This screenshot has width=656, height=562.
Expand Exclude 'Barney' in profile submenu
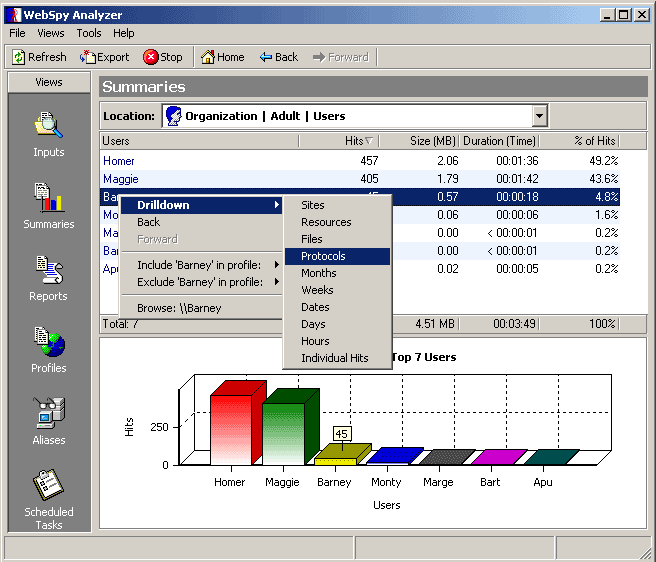[x=201, y=282]
